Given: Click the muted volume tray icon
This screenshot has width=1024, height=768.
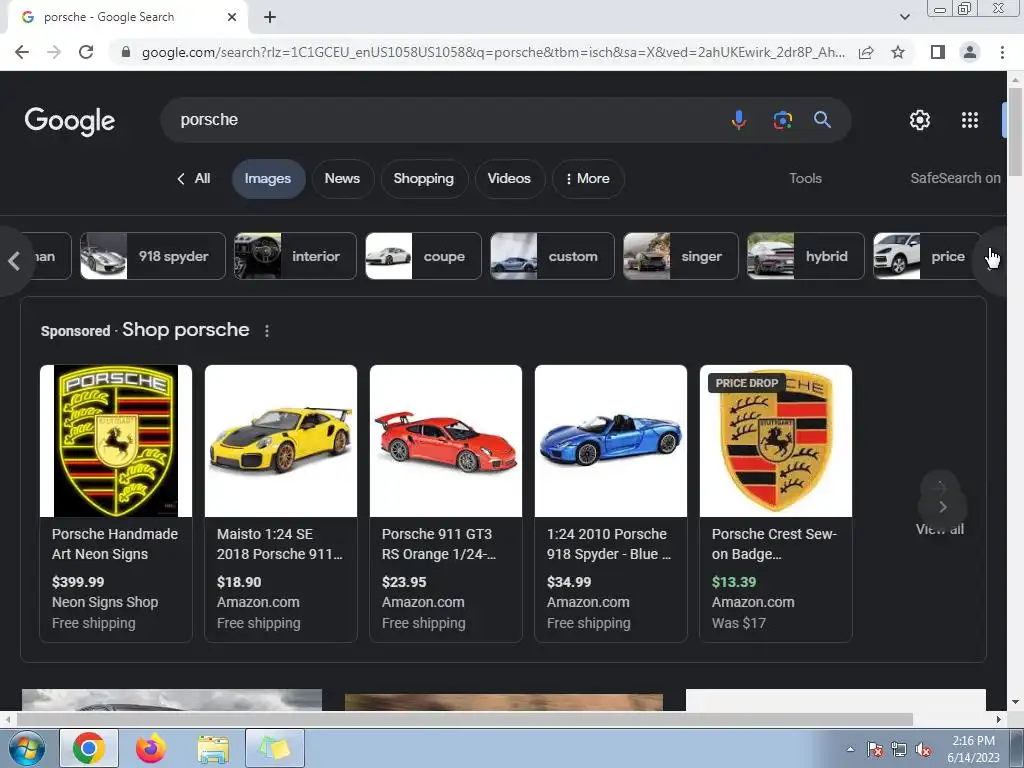Looking at the screenshot, I should [x=923, y=750].
